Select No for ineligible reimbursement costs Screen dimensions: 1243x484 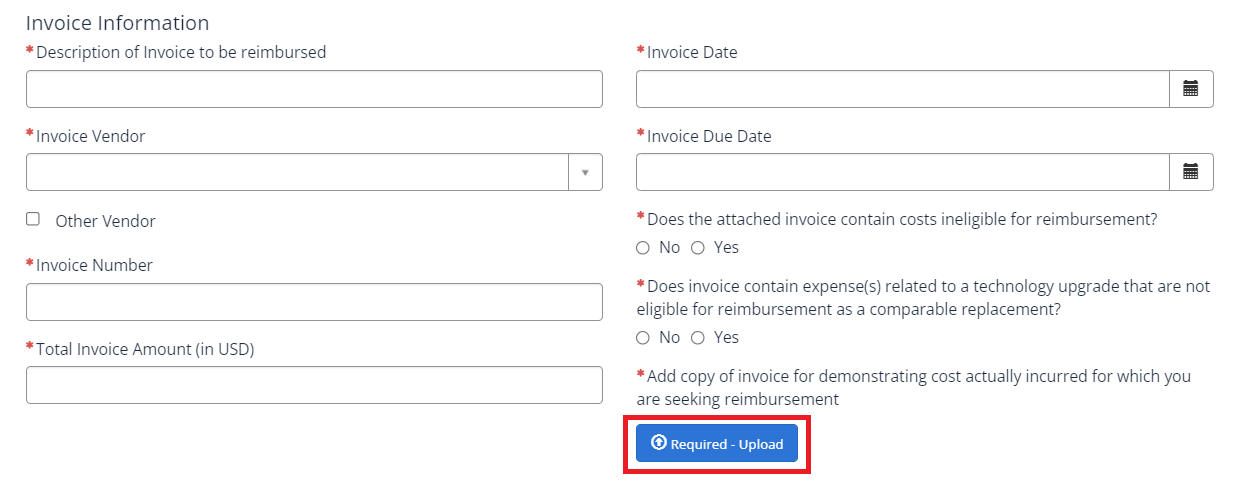tap(643, 248)
